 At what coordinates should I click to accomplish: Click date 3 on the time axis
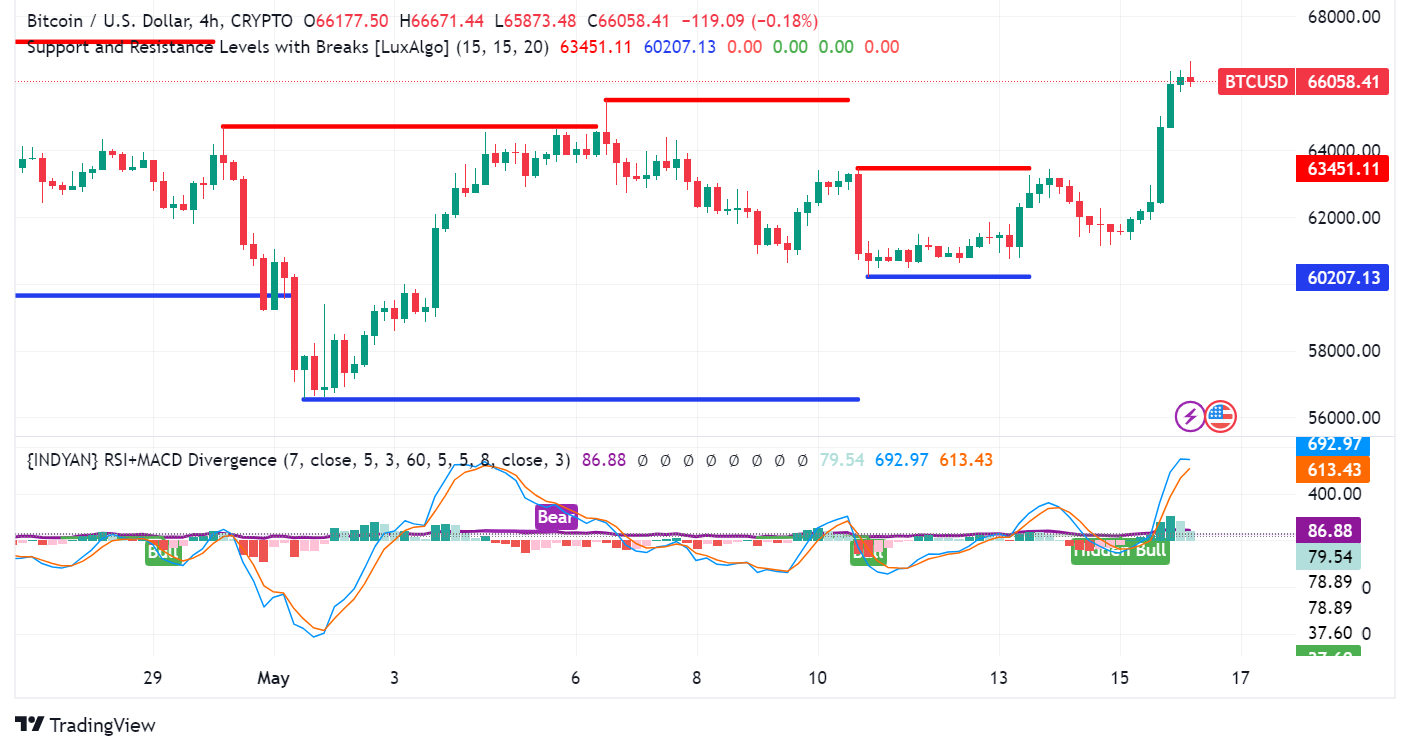click(x=394, y=678)
